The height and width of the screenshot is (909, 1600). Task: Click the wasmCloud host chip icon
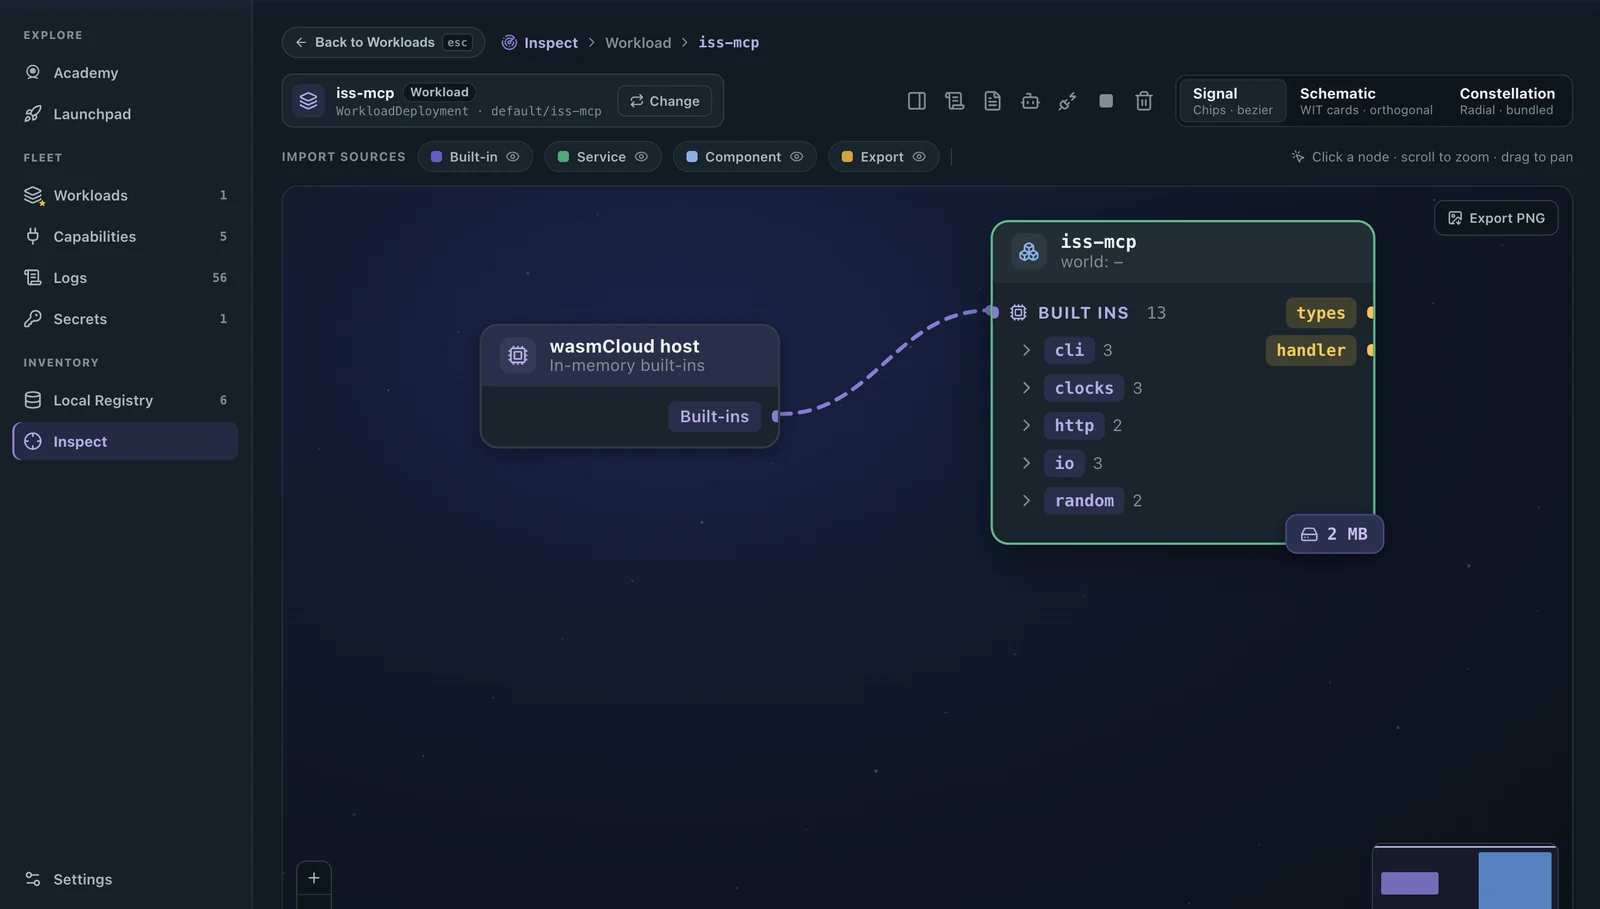518,355
